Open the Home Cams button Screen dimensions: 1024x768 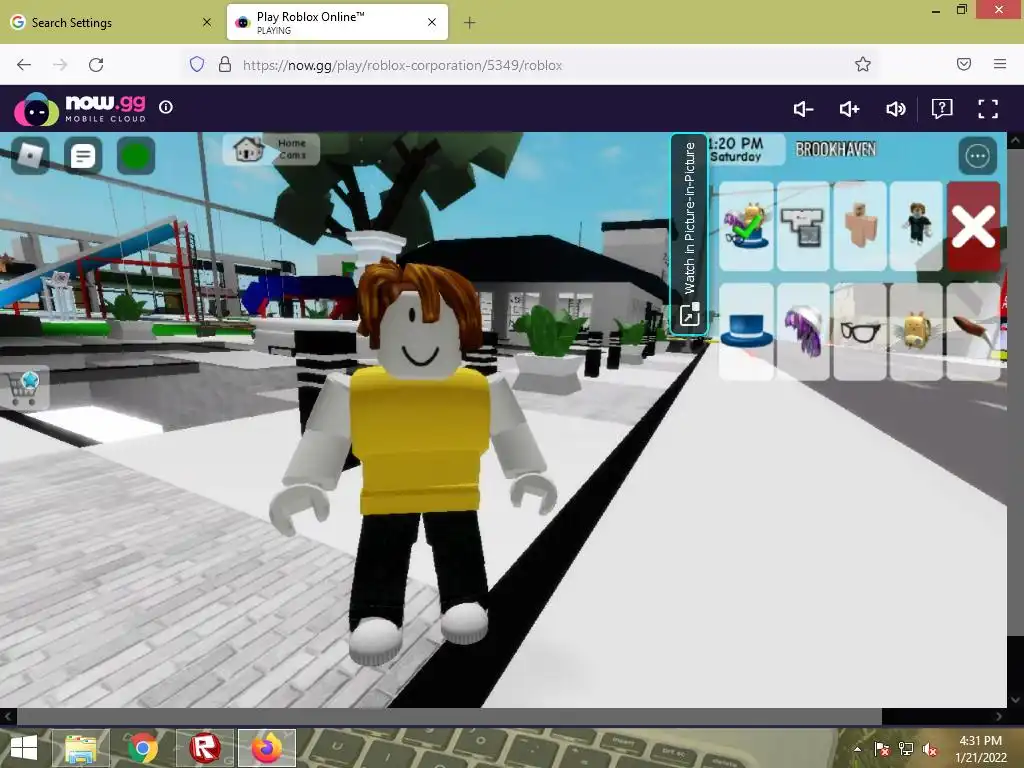(271, 150)
